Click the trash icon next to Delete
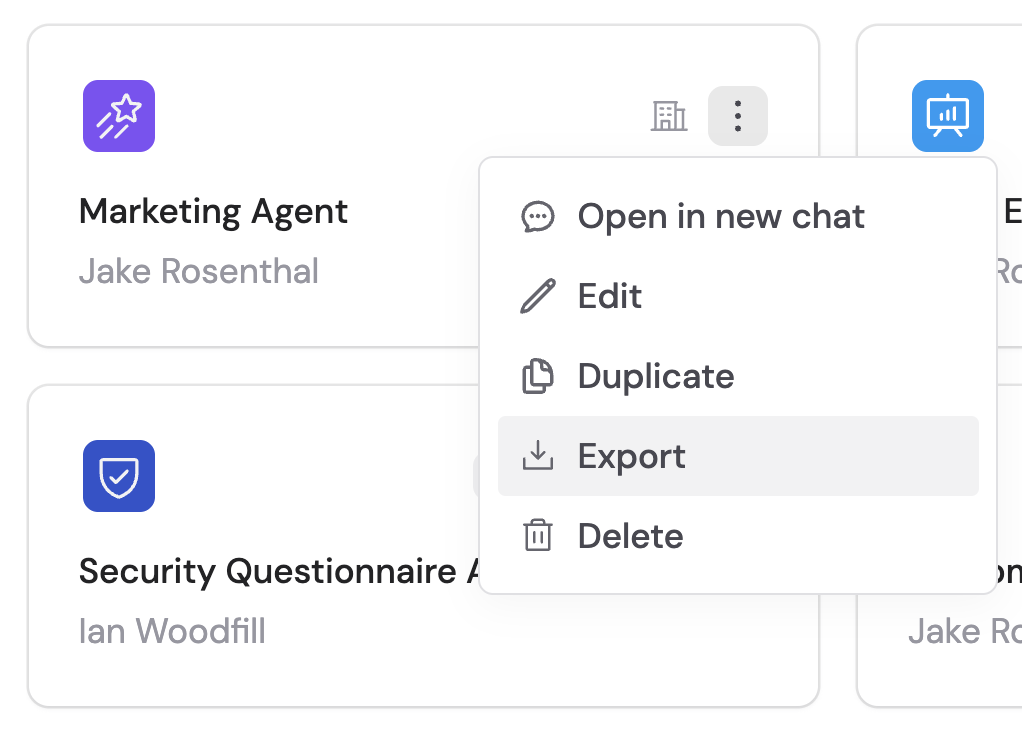 [538, 536]
